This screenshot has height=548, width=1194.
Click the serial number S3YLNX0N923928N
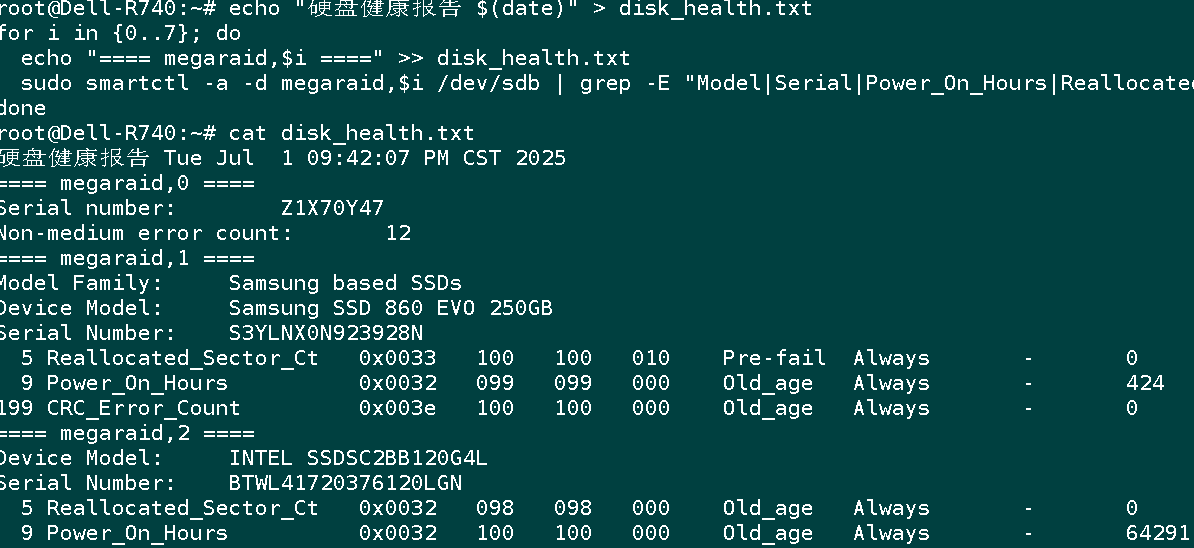point(326,333)
